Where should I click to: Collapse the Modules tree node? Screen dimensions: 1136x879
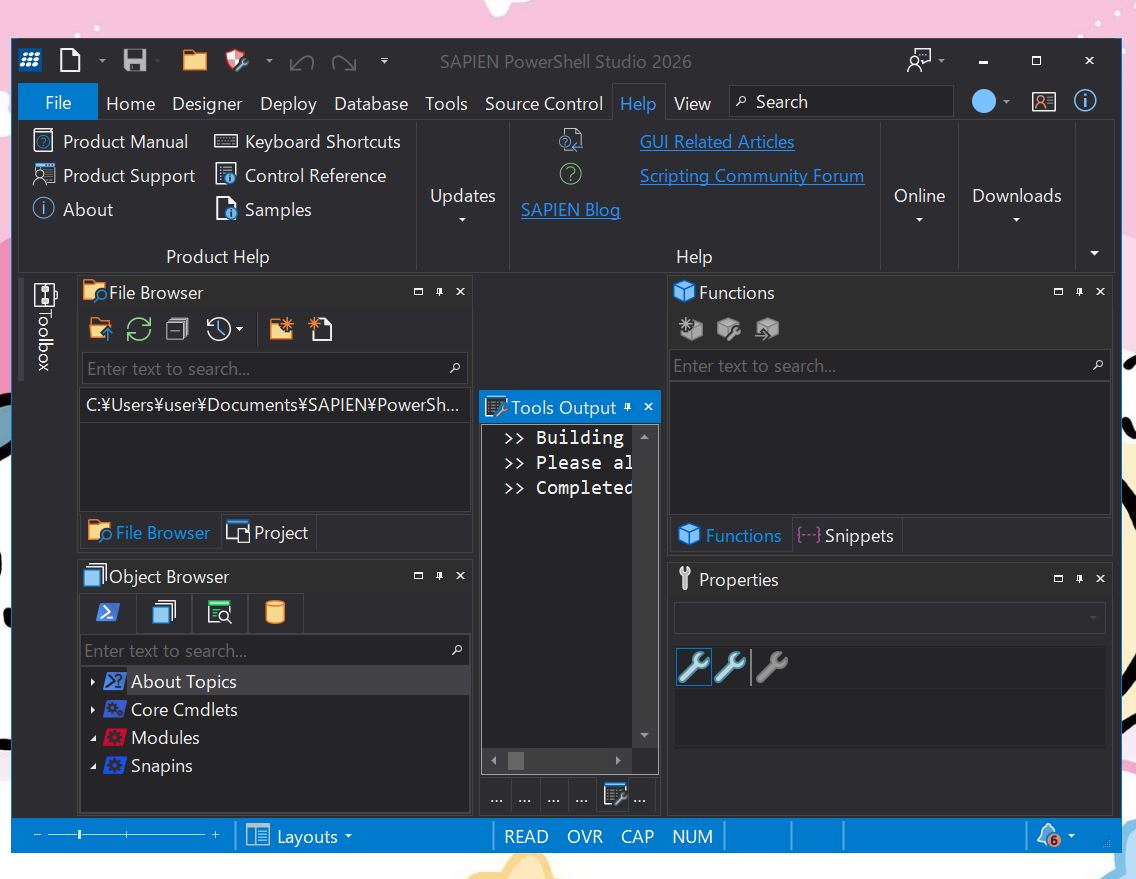point(93,738)
